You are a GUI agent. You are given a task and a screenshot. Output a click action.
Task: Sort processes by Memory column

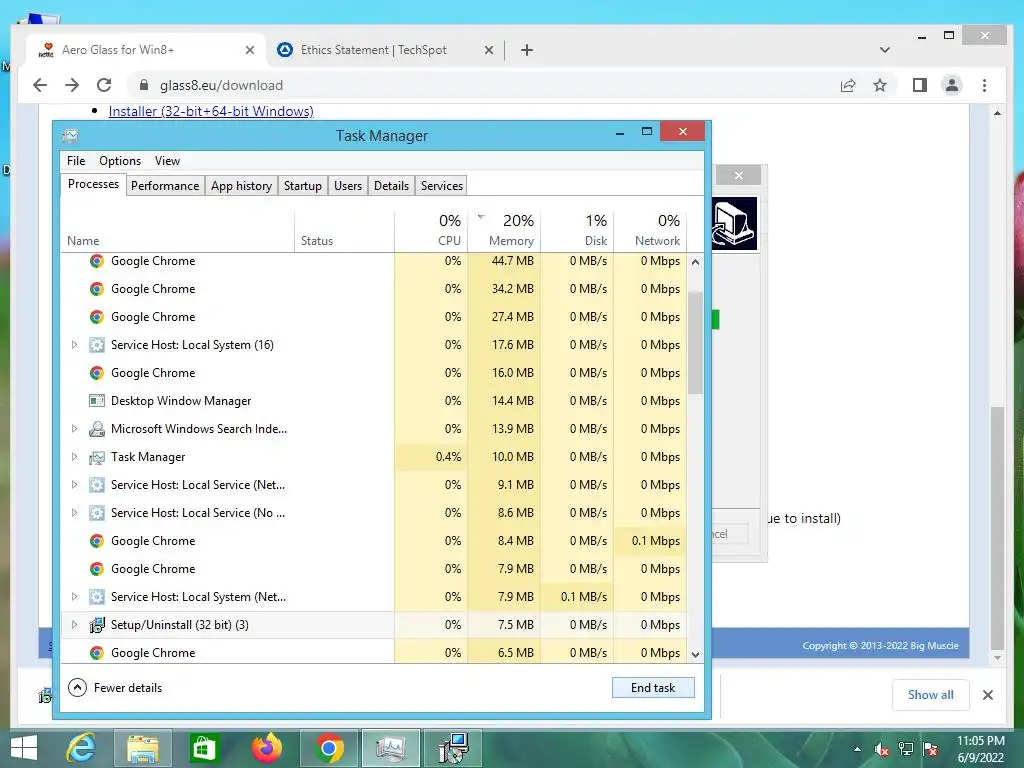point(504,231)
